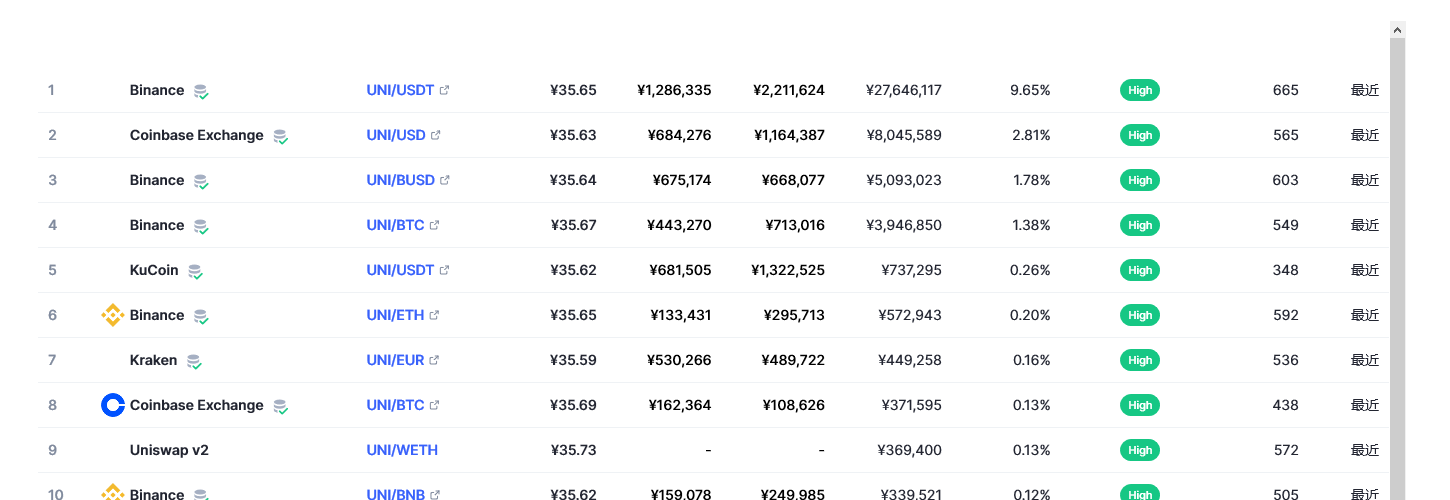Viewport: 1450px width, 500px height.
Task: Click the external link icon next to UNI/ETH
Action: point(435,315)
